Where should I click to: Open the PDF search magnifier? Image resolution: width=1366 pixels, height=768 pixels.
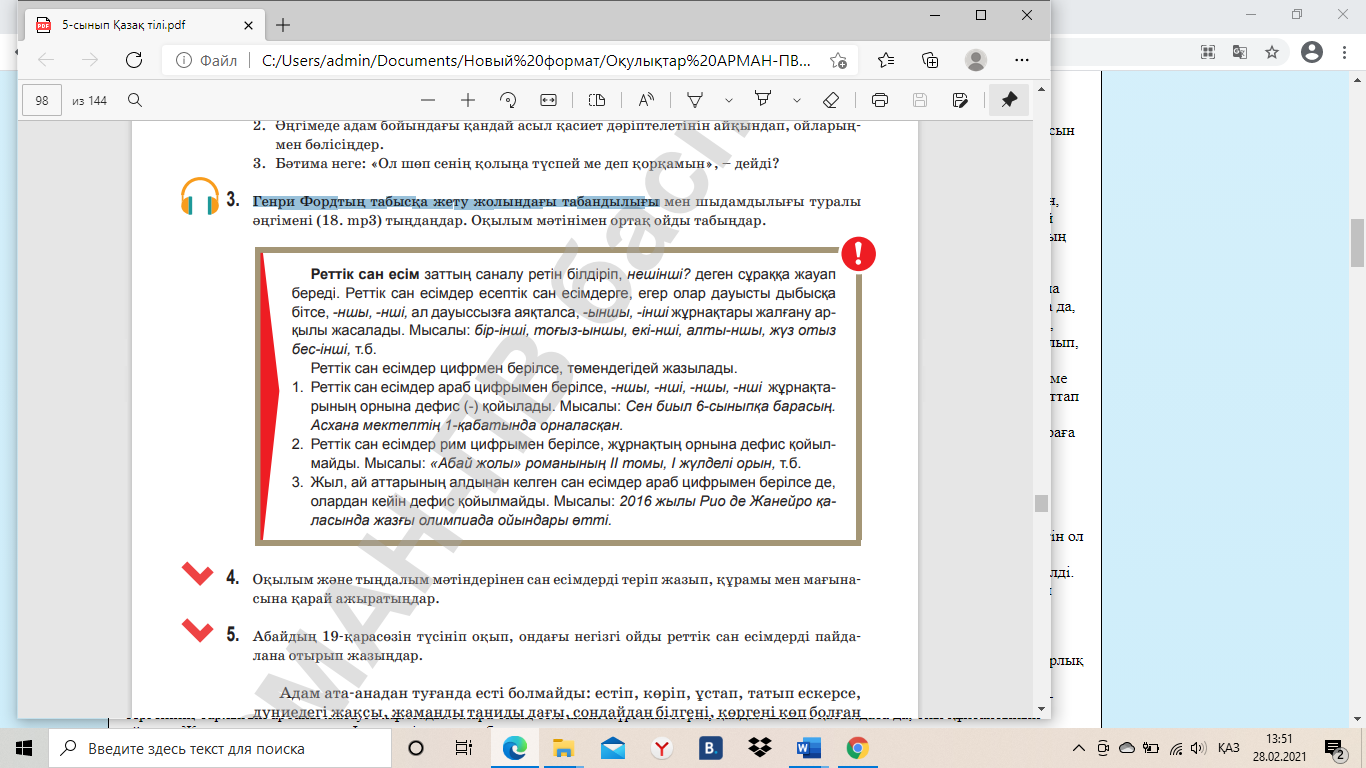coord(135,100)
